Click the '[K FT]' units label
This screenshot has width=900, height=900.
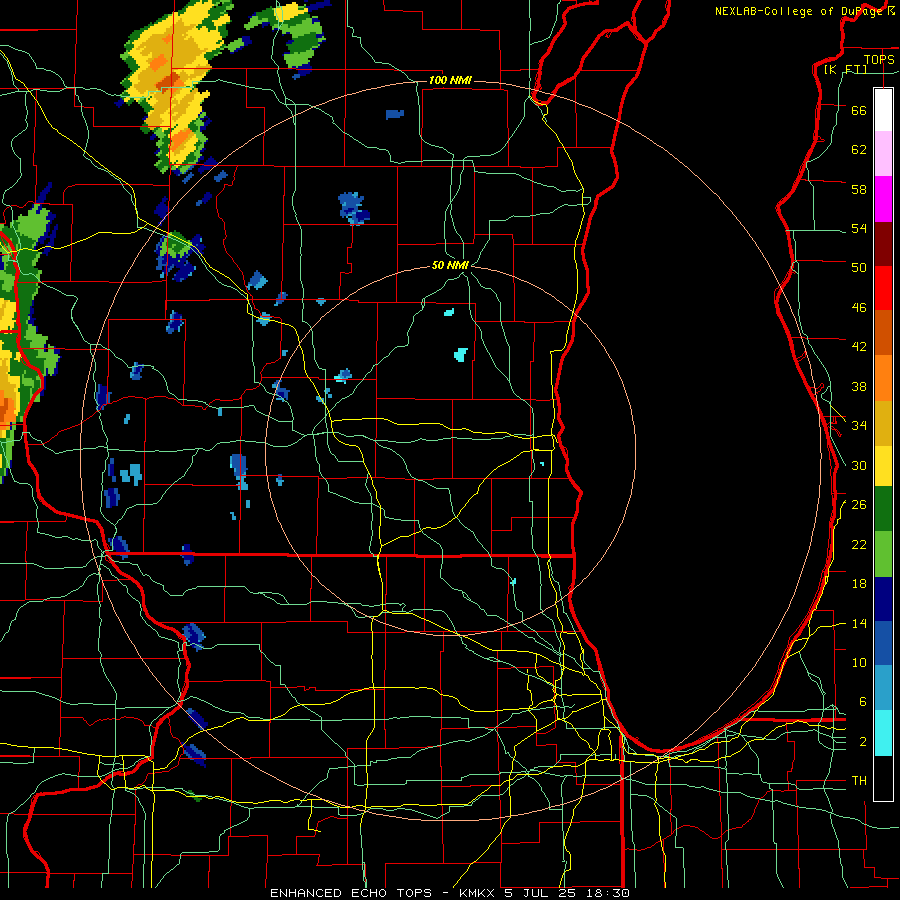[845, 70]
